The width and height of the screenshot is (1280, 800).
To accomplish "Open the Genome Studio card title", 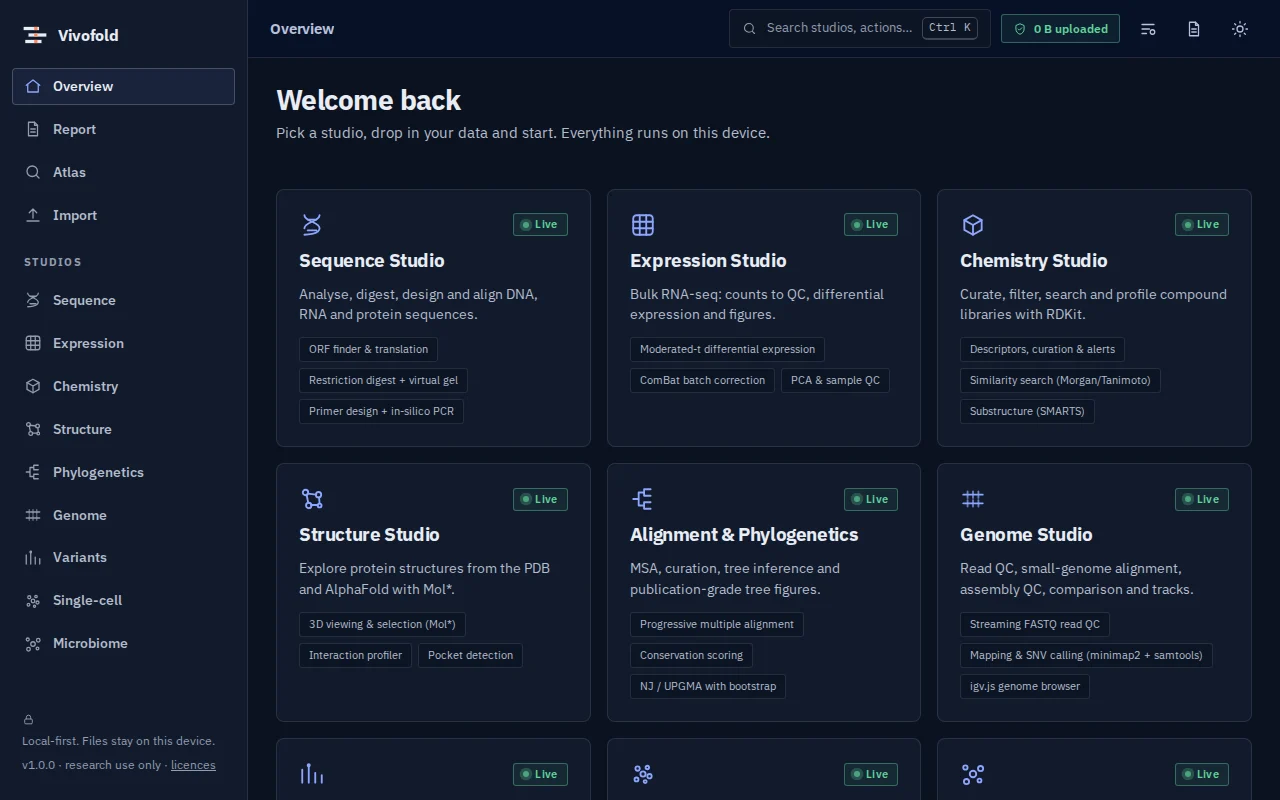I will [x=1026, y=534].
